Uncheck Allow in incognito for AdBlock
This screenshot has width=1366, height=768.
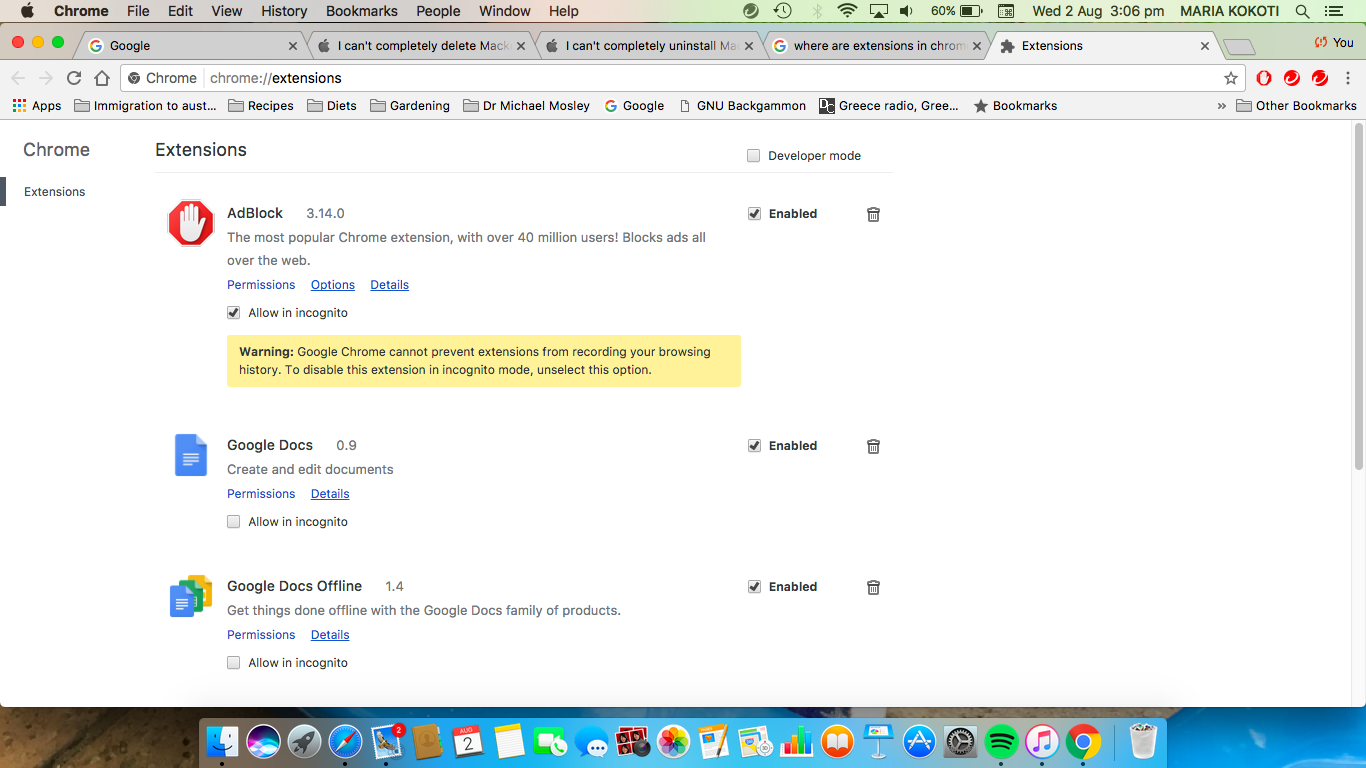233,313
